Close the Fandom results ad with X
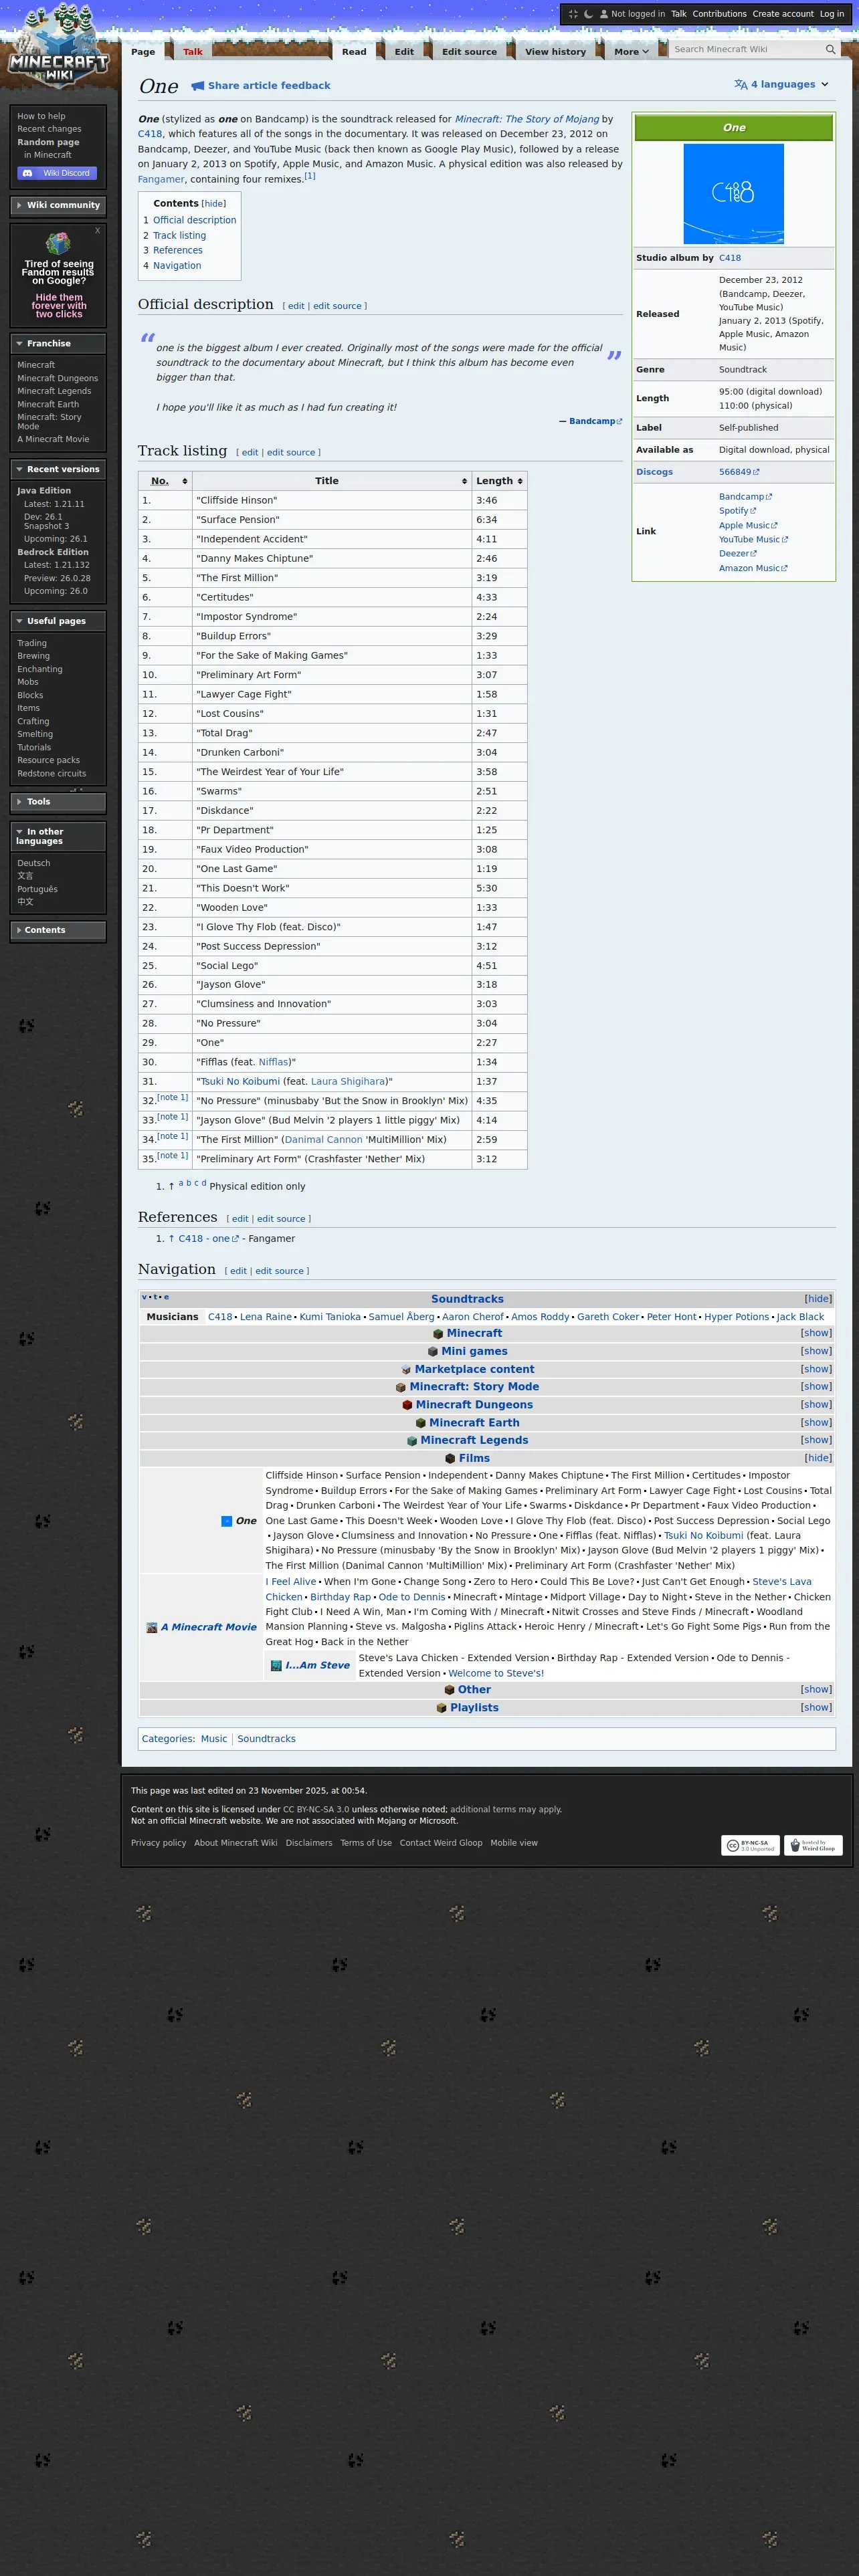Screen dimensions: 859x2576 (97, 231)
